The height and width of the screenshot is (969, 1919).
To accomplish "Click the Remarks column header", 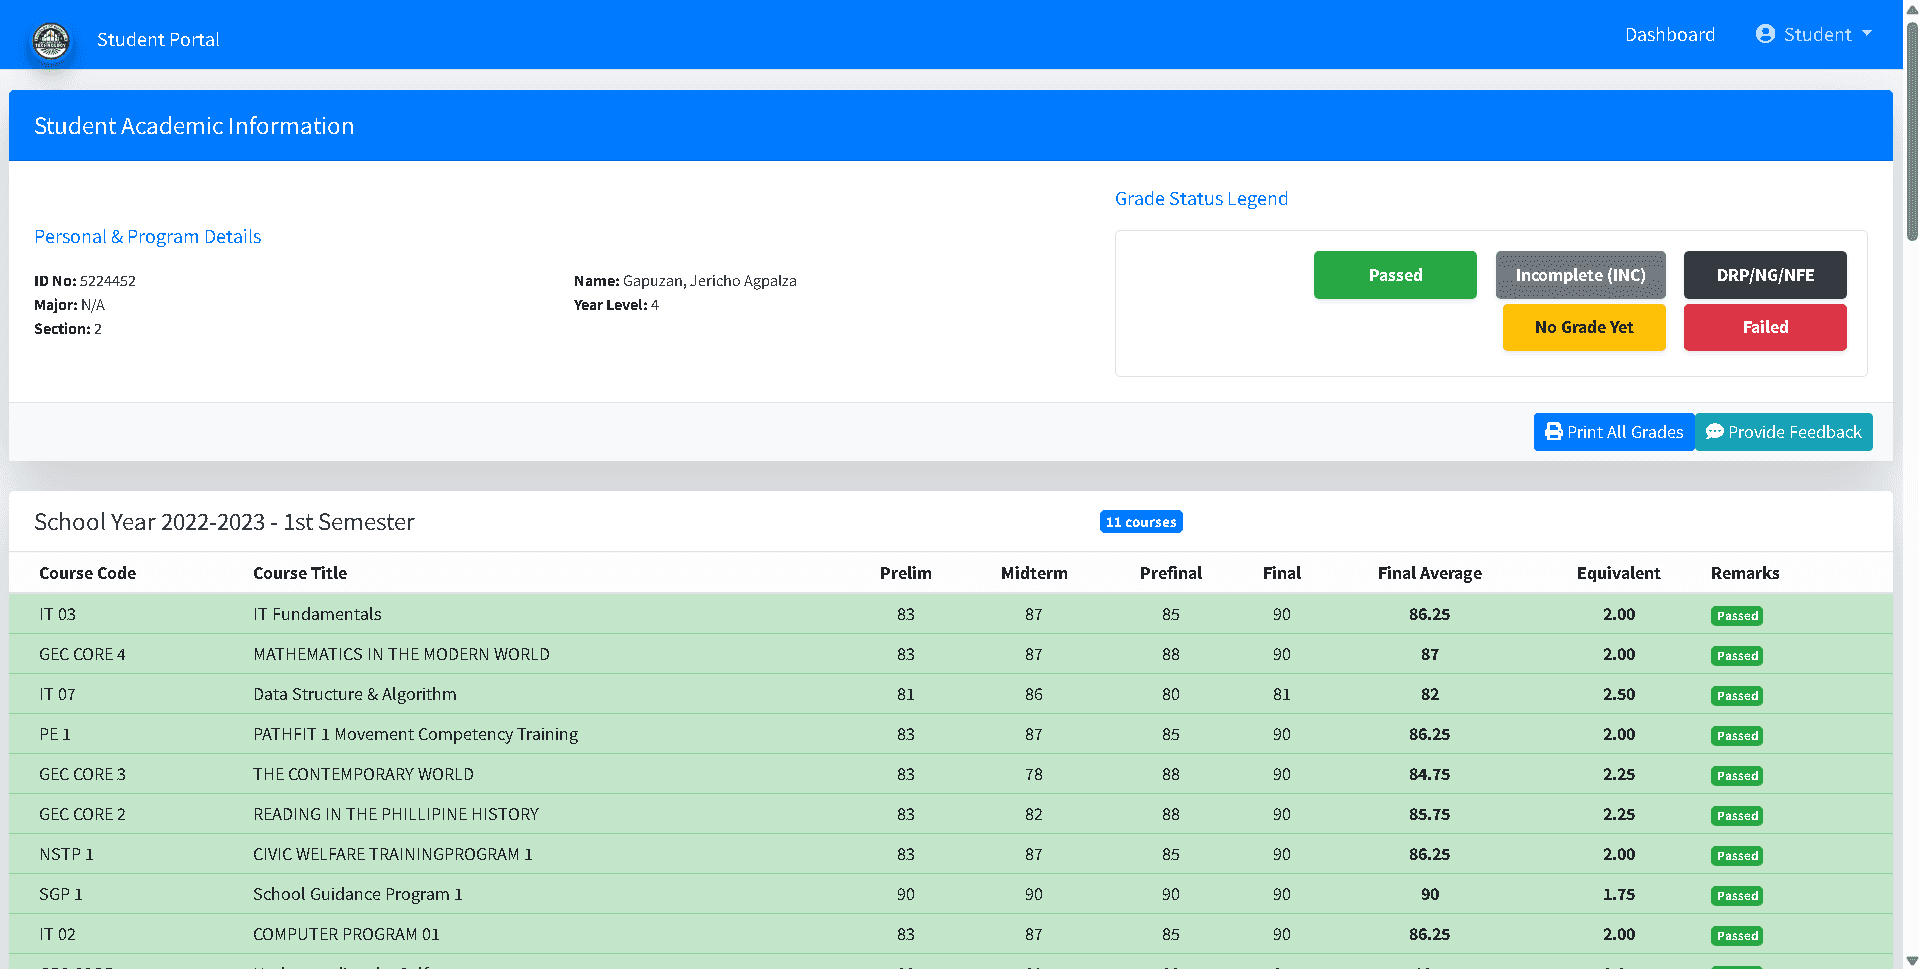I will 1745,573.
